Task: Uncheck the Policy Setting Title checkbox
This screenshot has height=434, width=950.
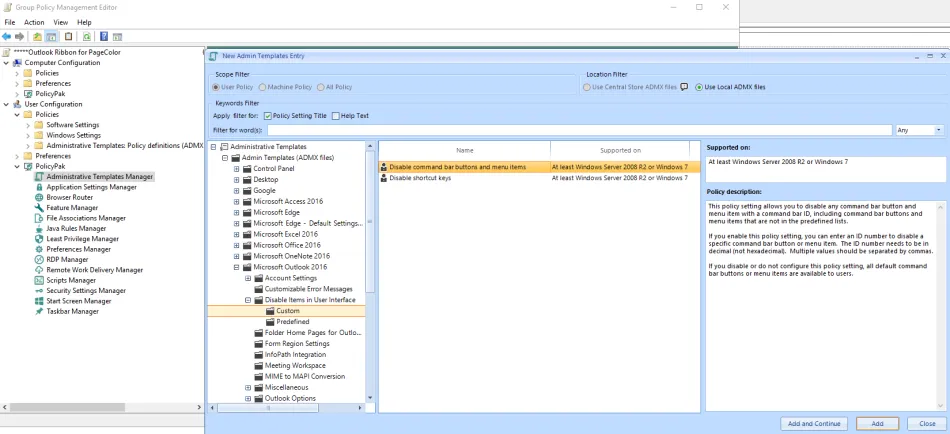Action: [x=268, y=116]
